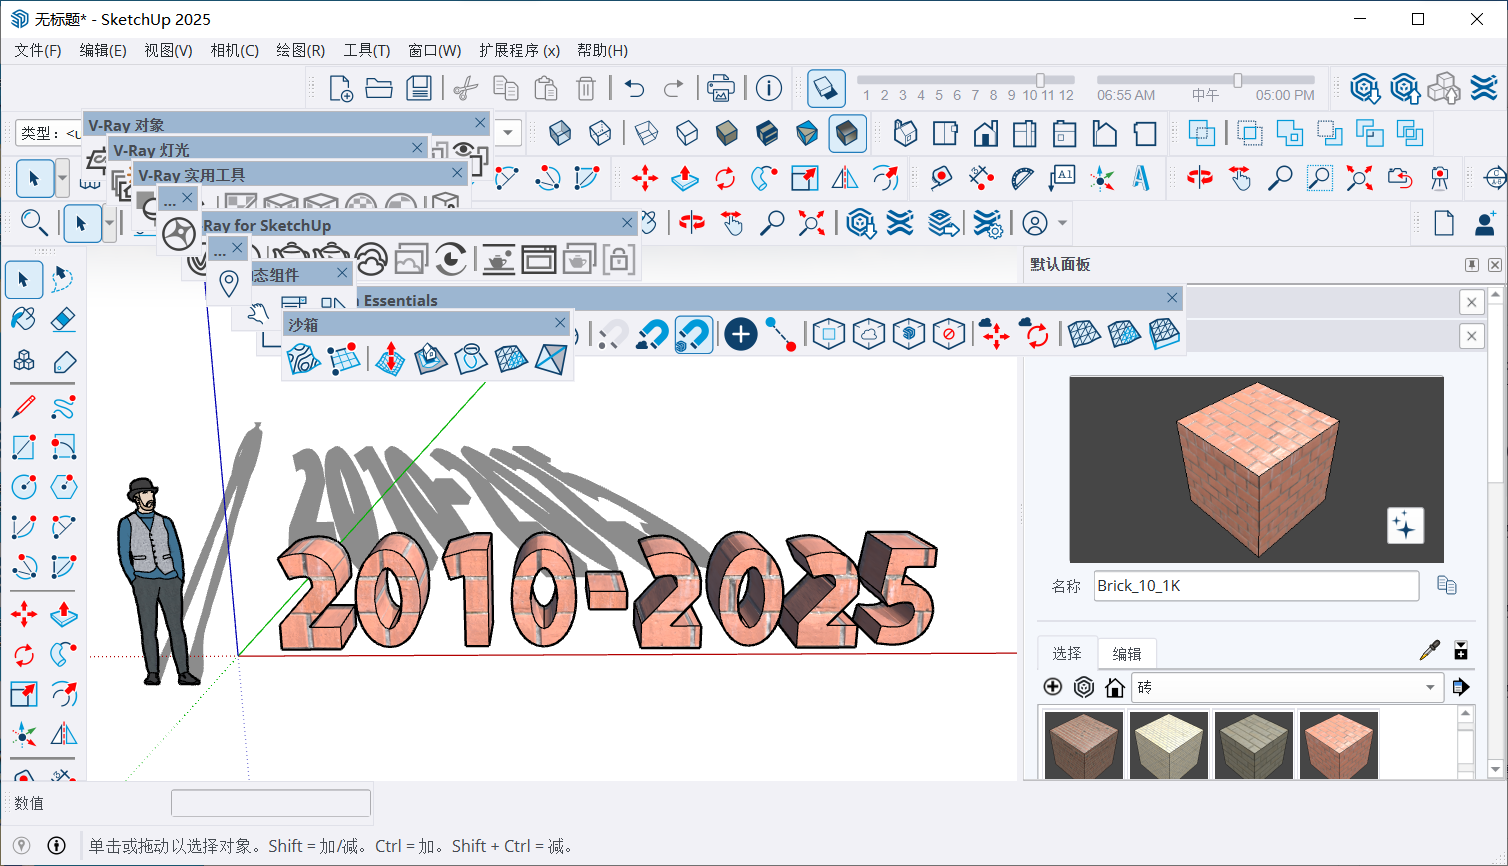
Task: Click the Redo arrow icon
Action: coord(674,88)
